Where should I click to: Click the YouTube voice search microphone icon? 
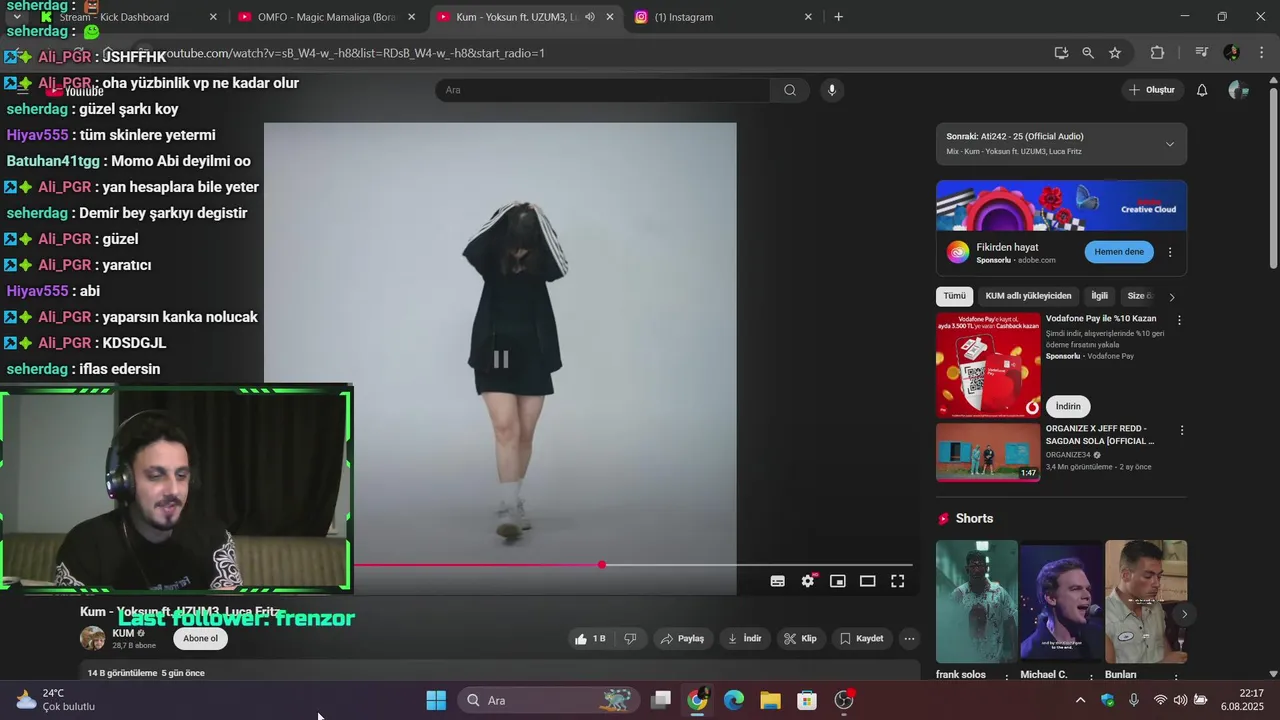(831, 90)
